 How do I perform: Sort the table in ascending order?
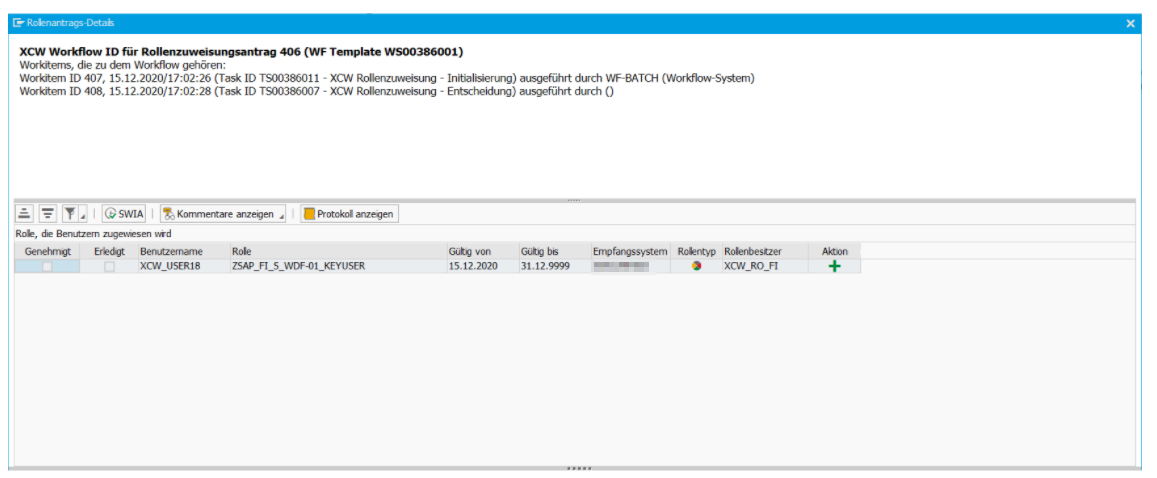click(x=24, y=214)
